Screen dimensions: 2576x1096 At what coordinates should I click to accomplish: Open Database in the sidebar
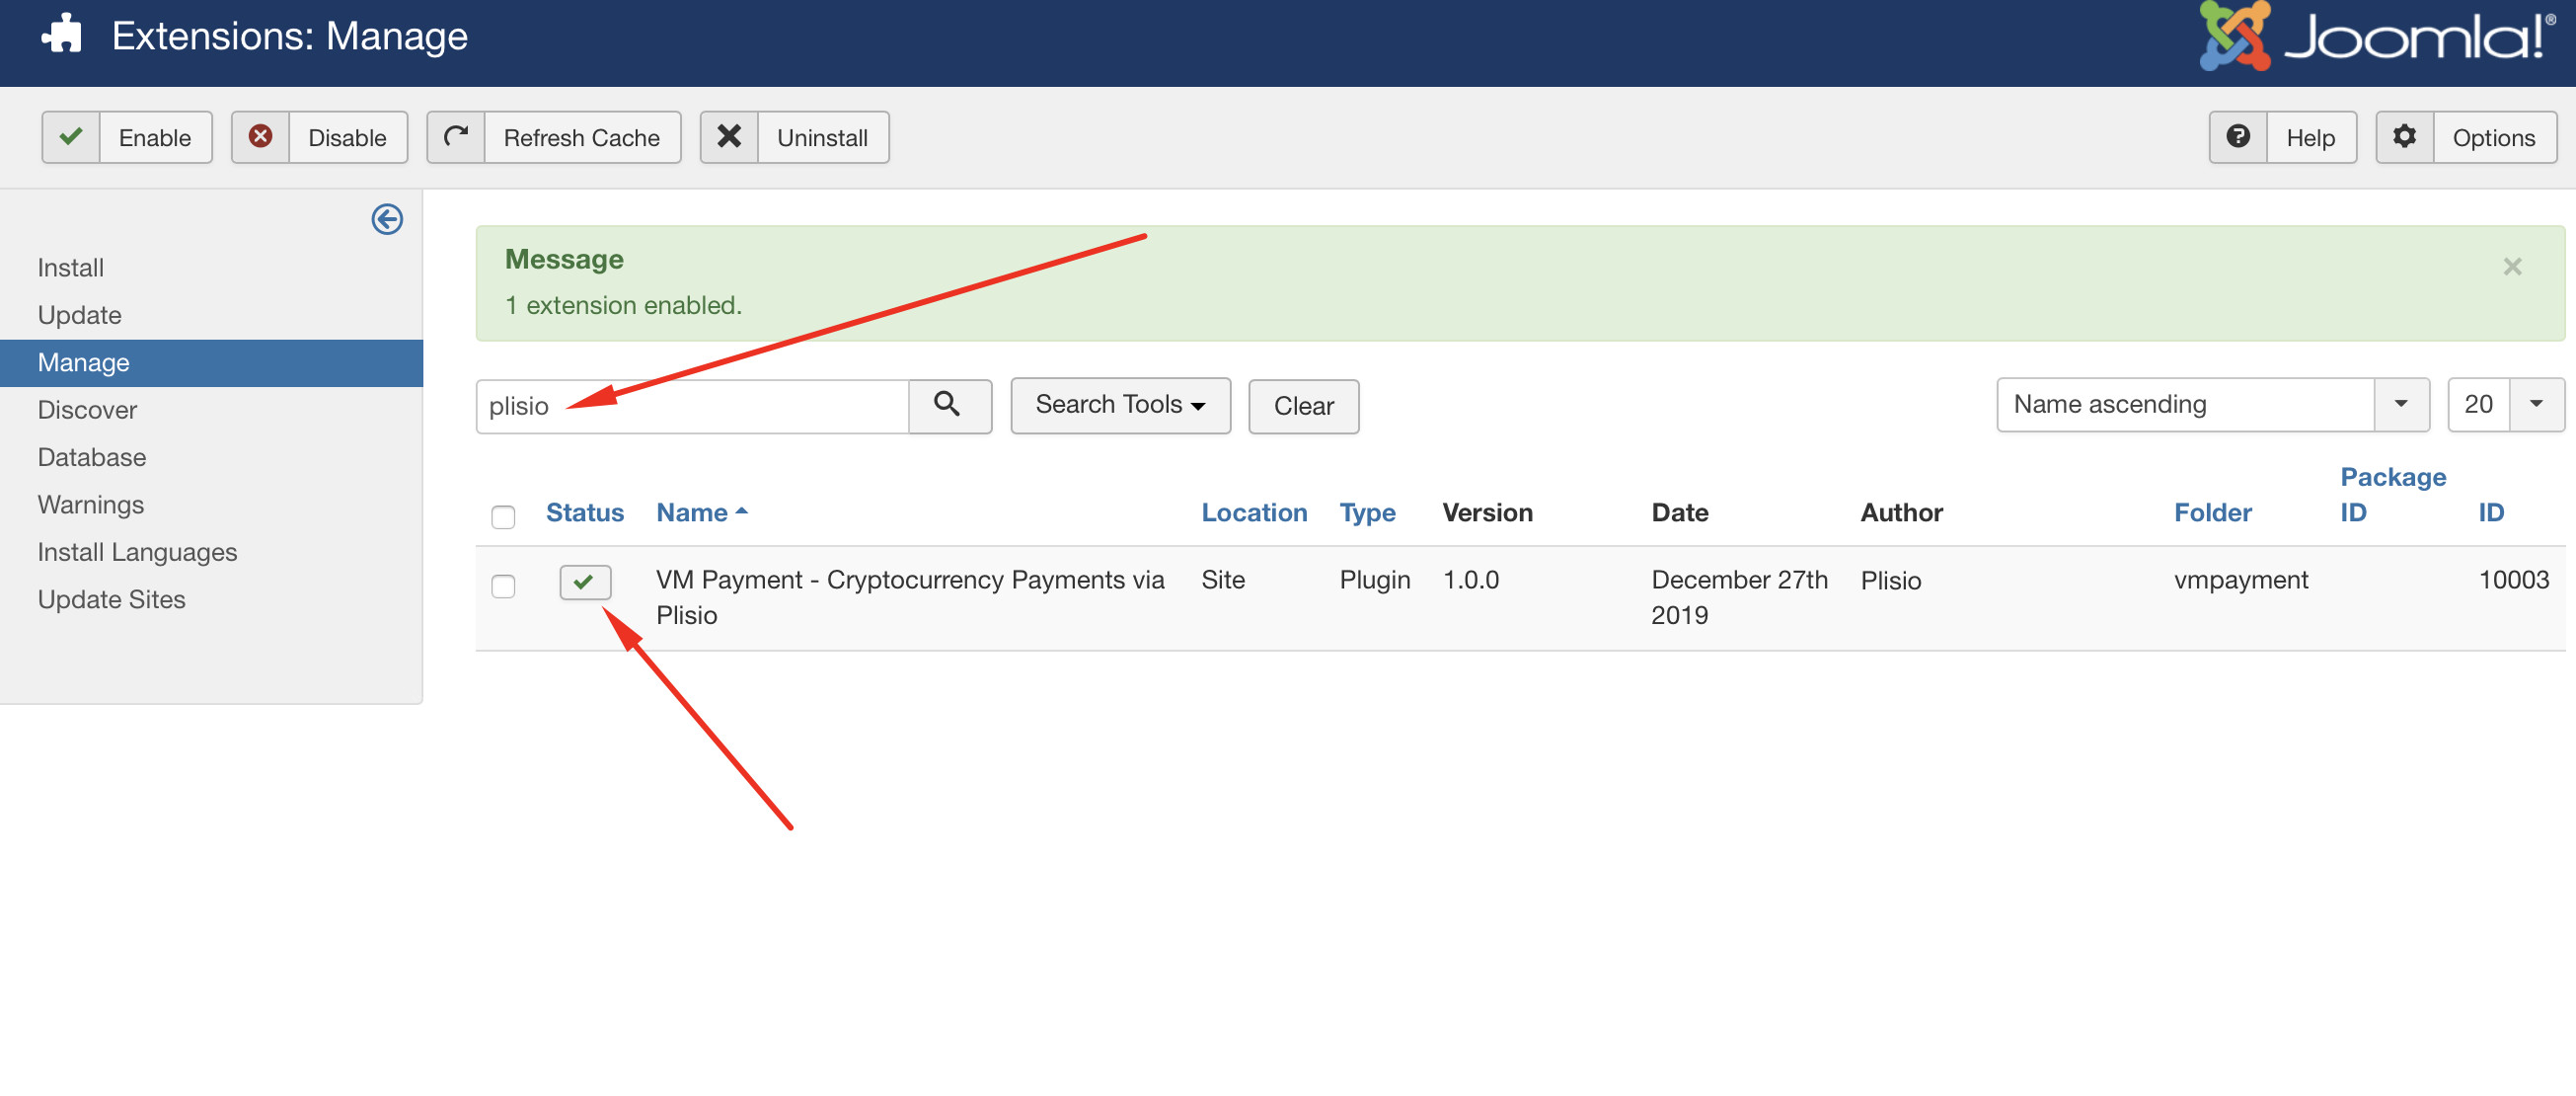[x=92, y=457]
